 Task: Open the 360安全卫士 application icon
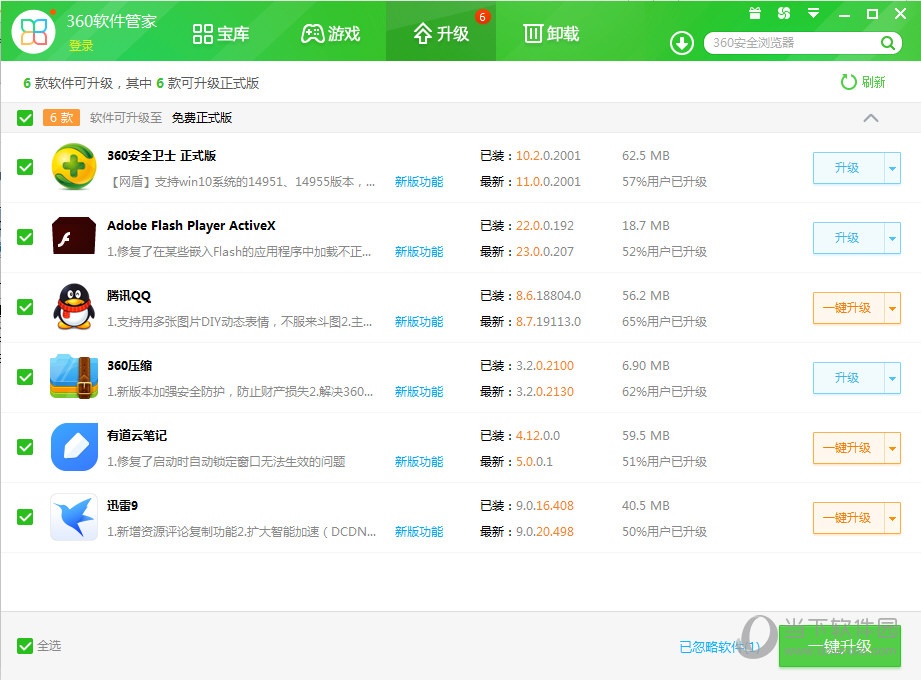coord(73,167)
